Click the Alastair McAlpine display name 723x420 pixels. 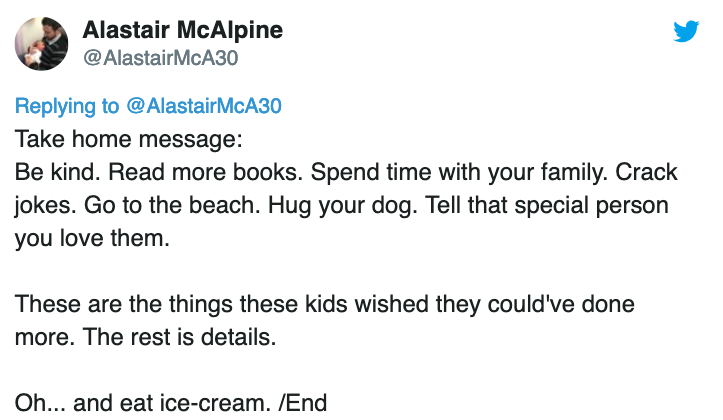point(183,30)
